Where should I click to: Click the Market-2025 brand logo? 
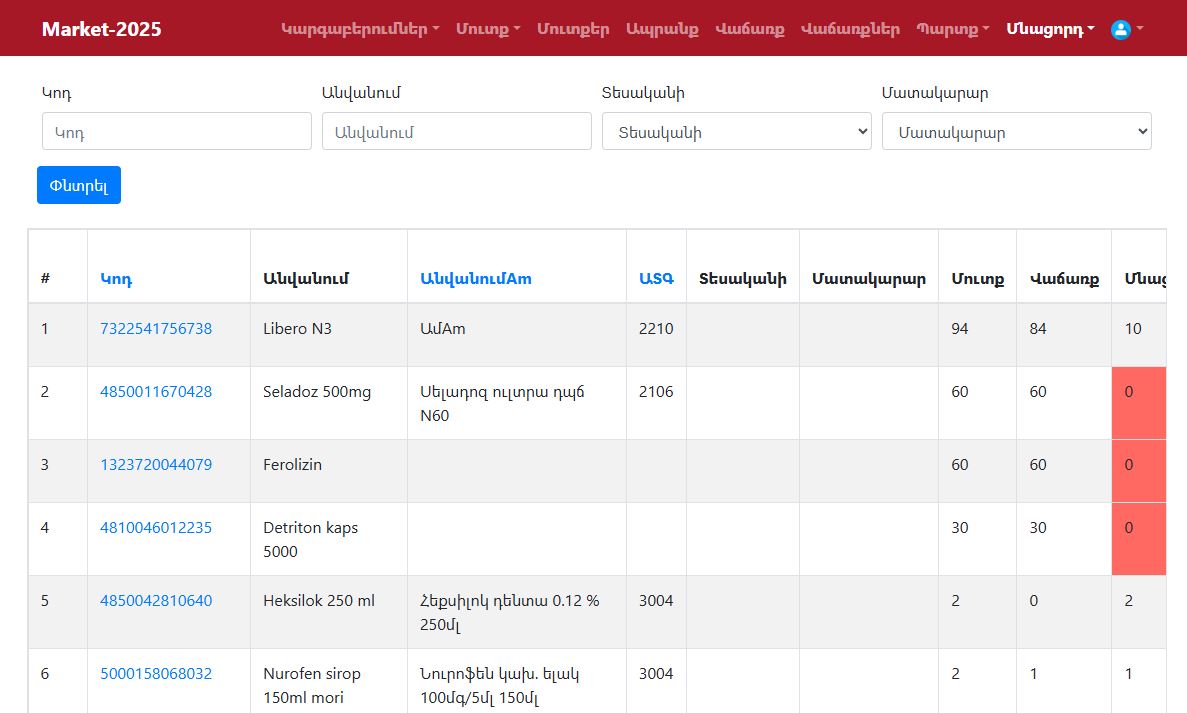pos(101,29)
